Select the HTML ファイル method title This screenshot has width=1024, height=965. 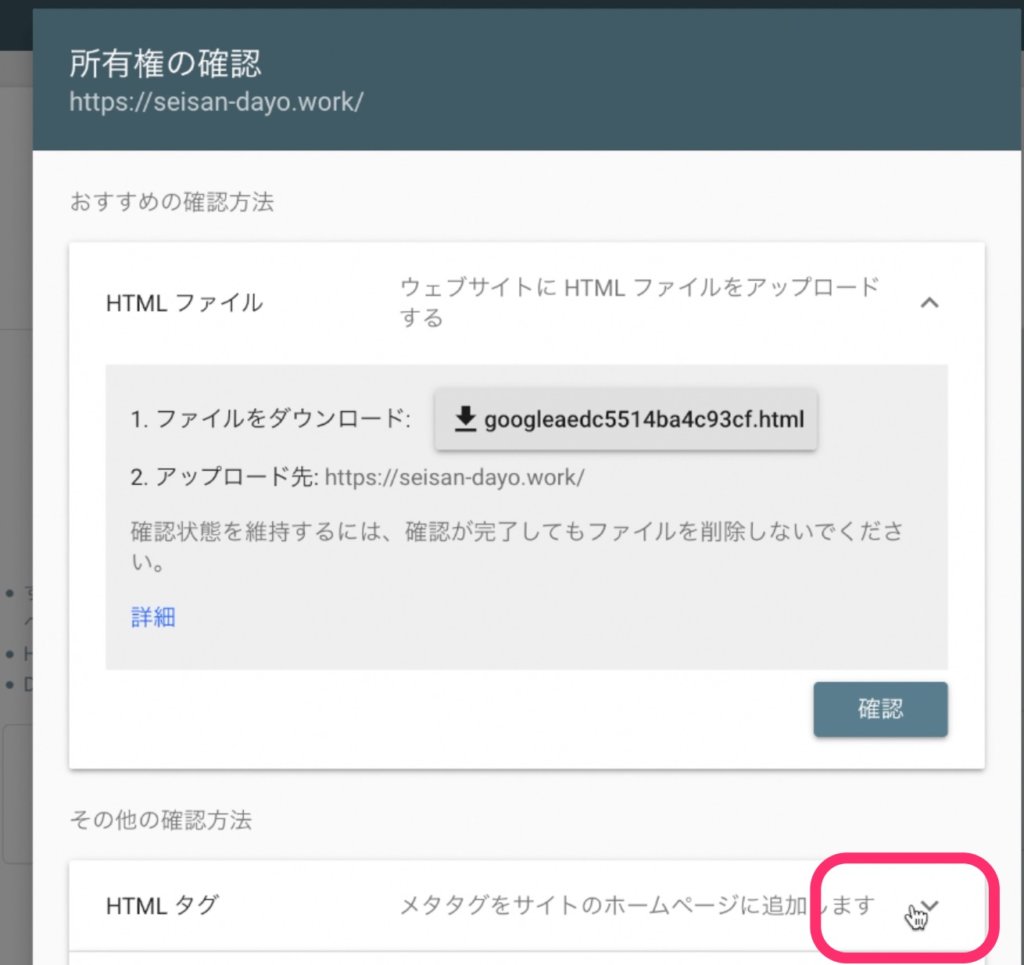(184, 302)
